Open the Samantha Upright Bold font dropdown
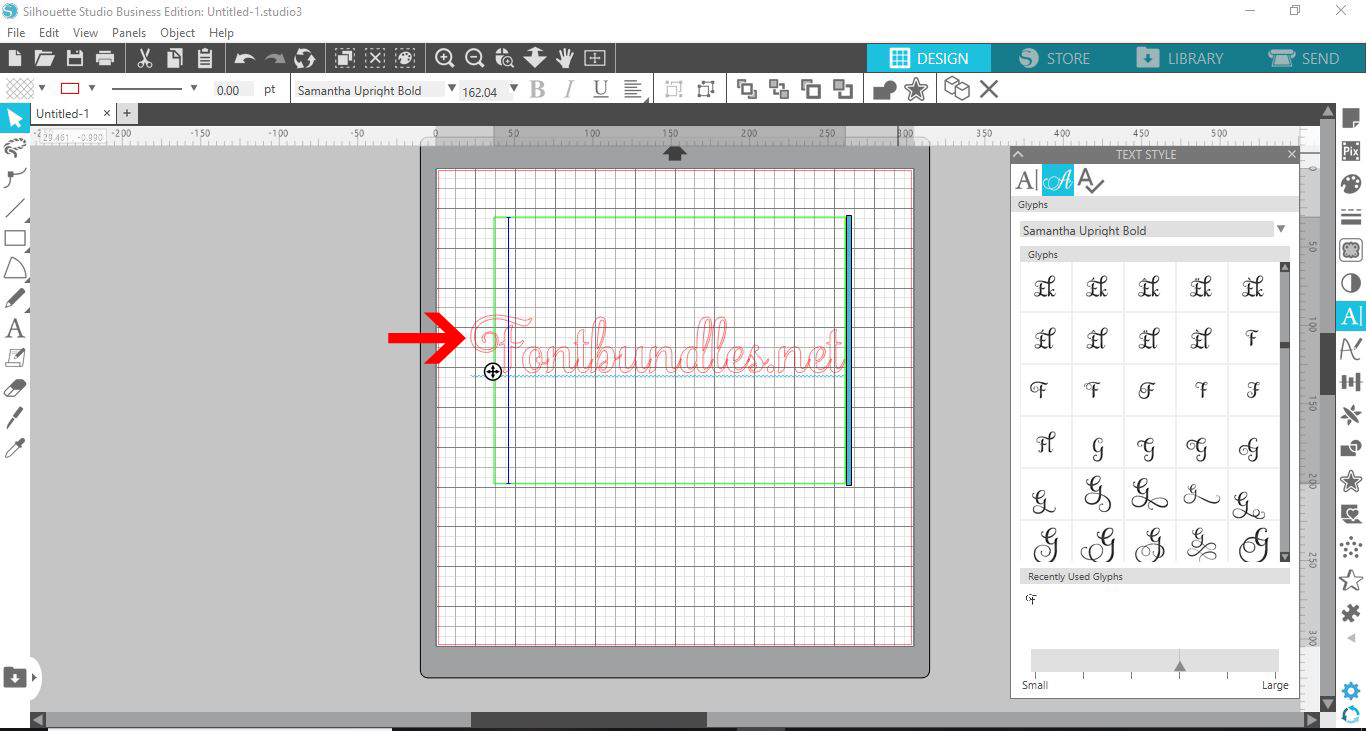Image resolution: width=1366 pixels, height=731 pixels. point(452,89)
